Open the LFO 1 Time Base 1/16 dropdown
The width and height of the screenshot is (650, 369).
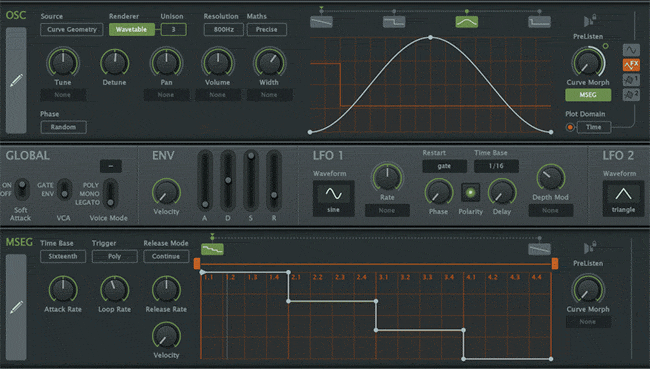[x=496, y=166]
